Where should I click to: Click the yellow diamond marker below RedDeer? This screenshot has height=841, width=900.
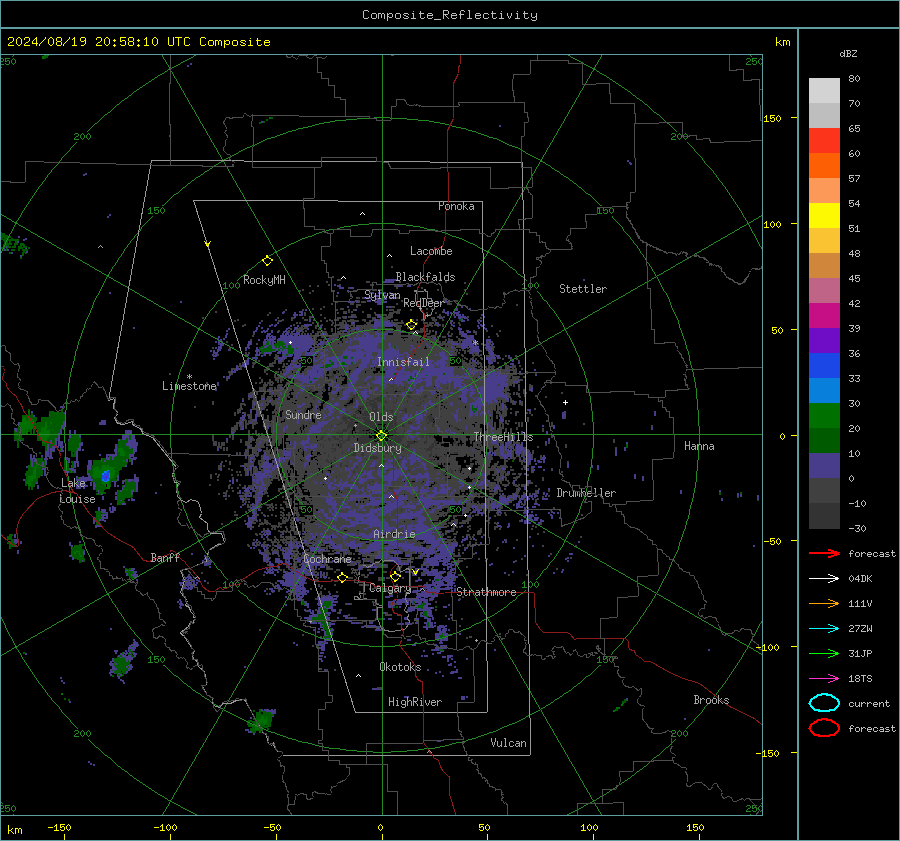click(x=411, y=325)
